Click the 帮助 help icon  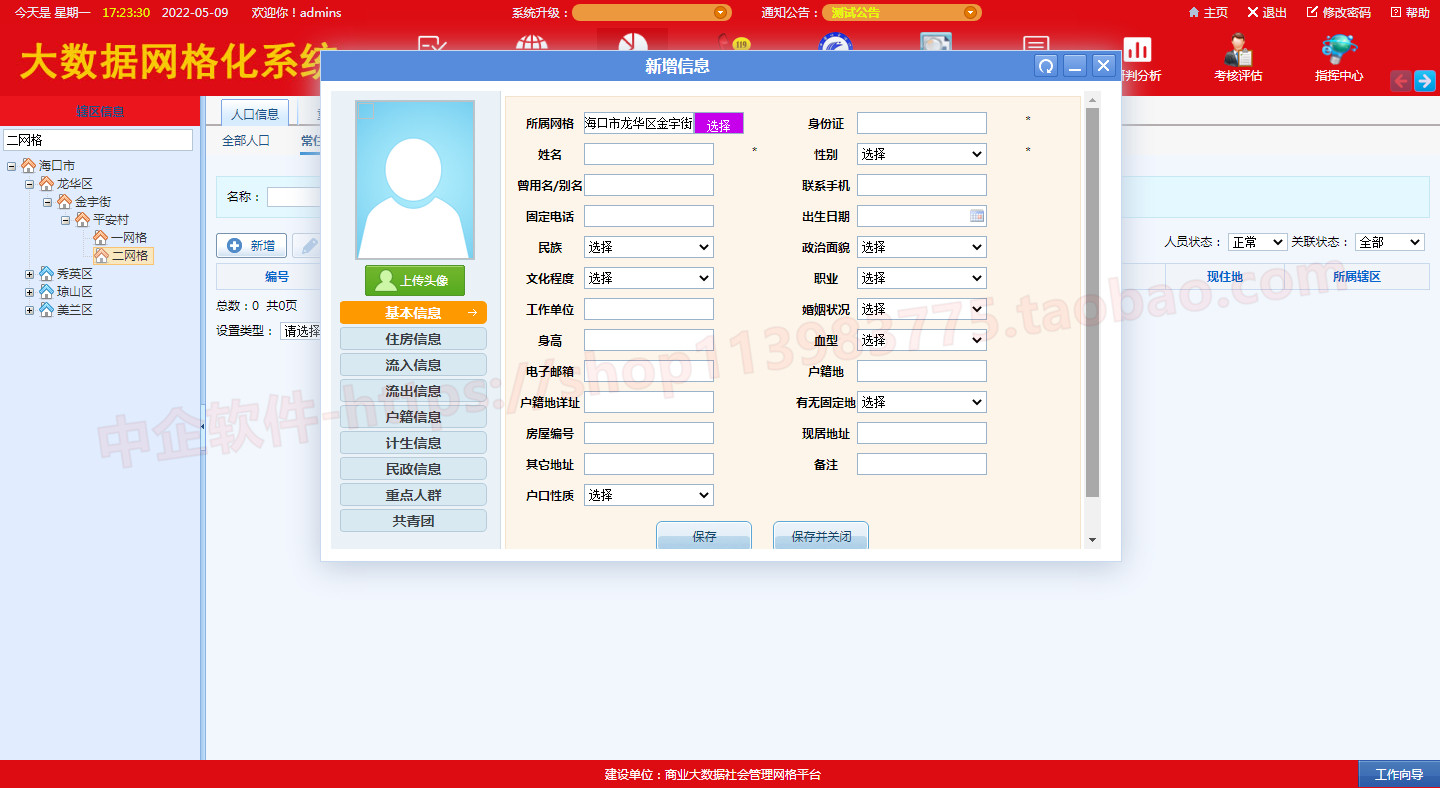pos(1396,13)
